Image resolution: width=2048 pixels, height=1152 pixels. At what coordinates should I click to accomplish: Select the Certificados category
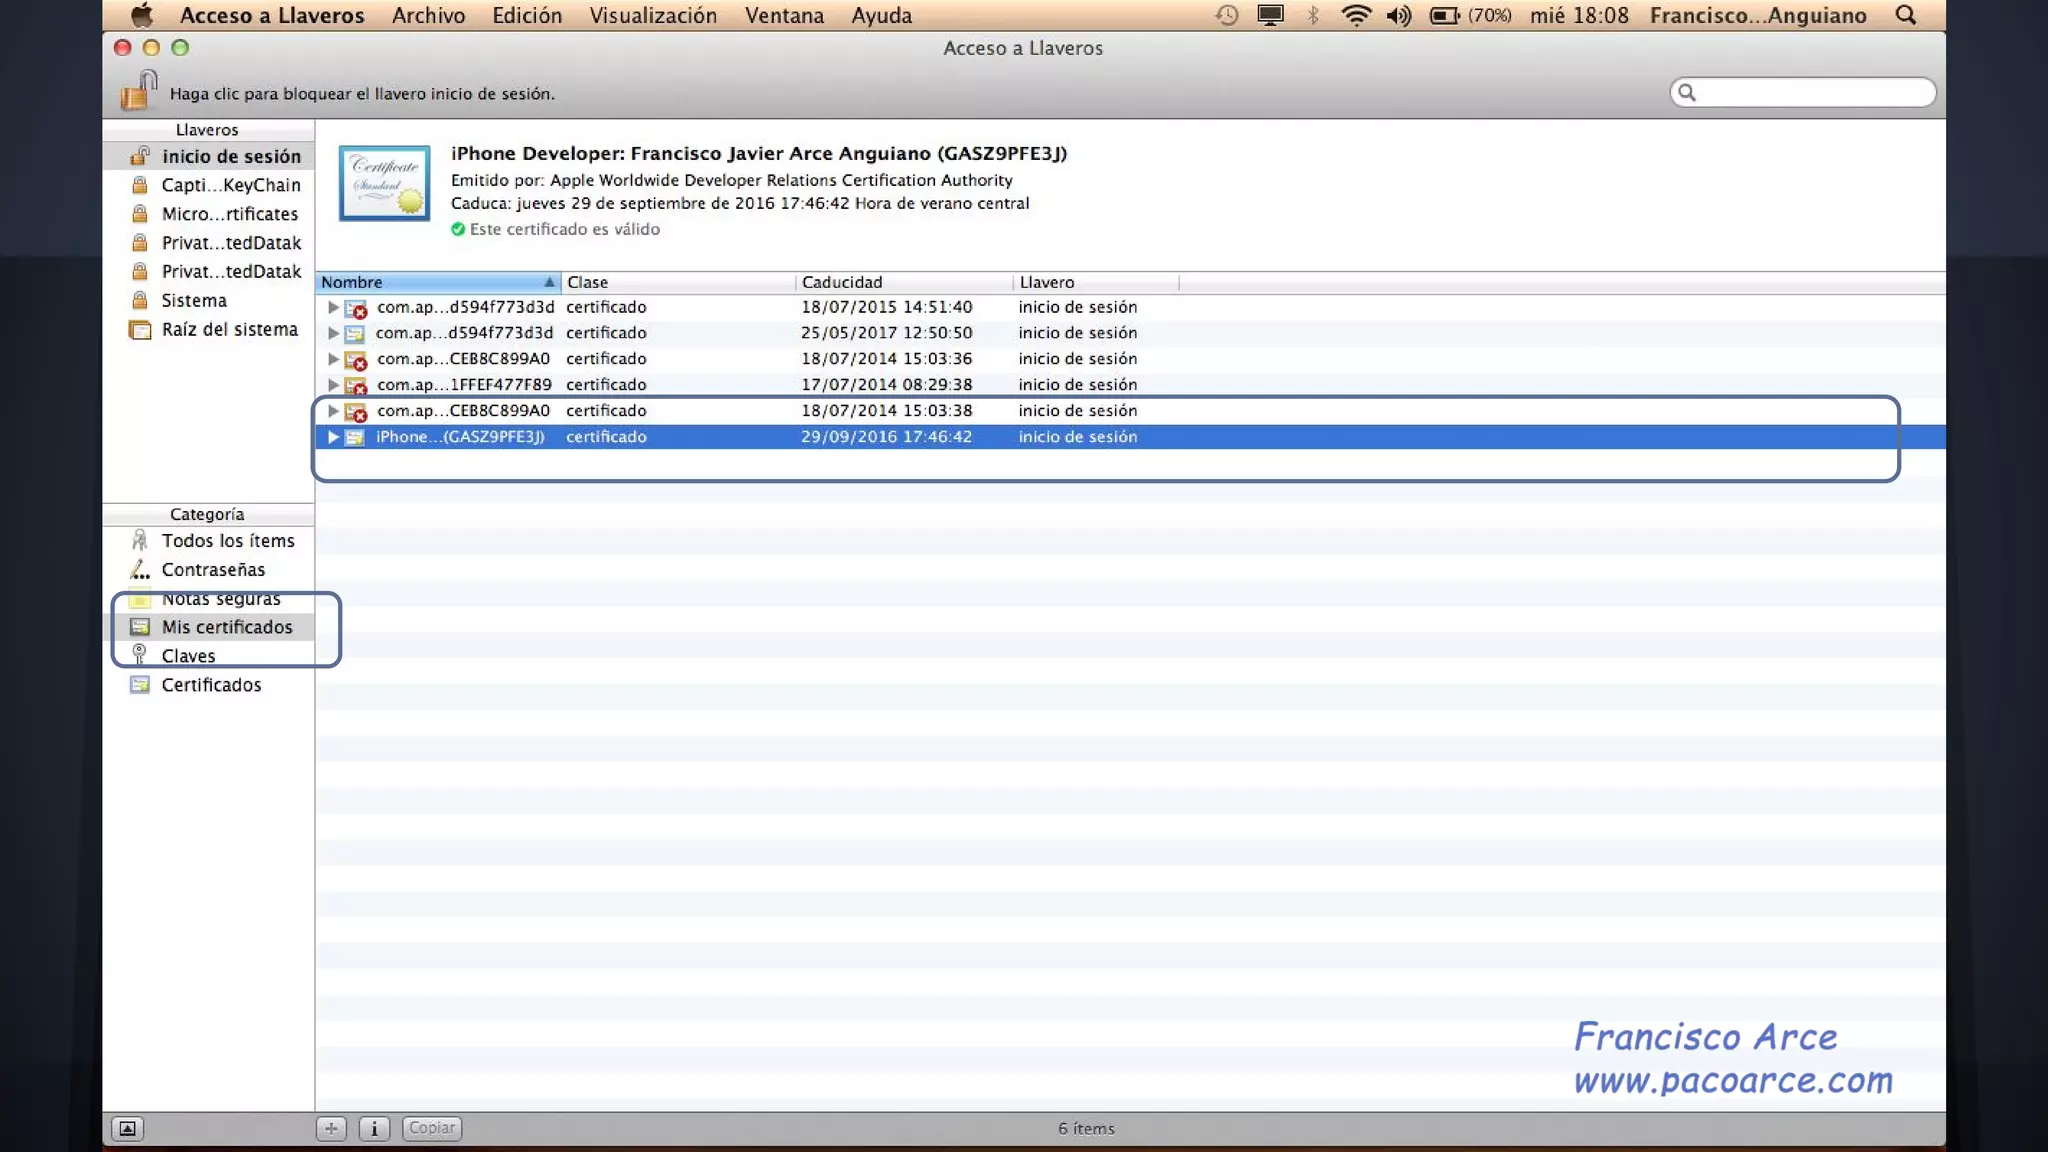click(x=211, y=685)
